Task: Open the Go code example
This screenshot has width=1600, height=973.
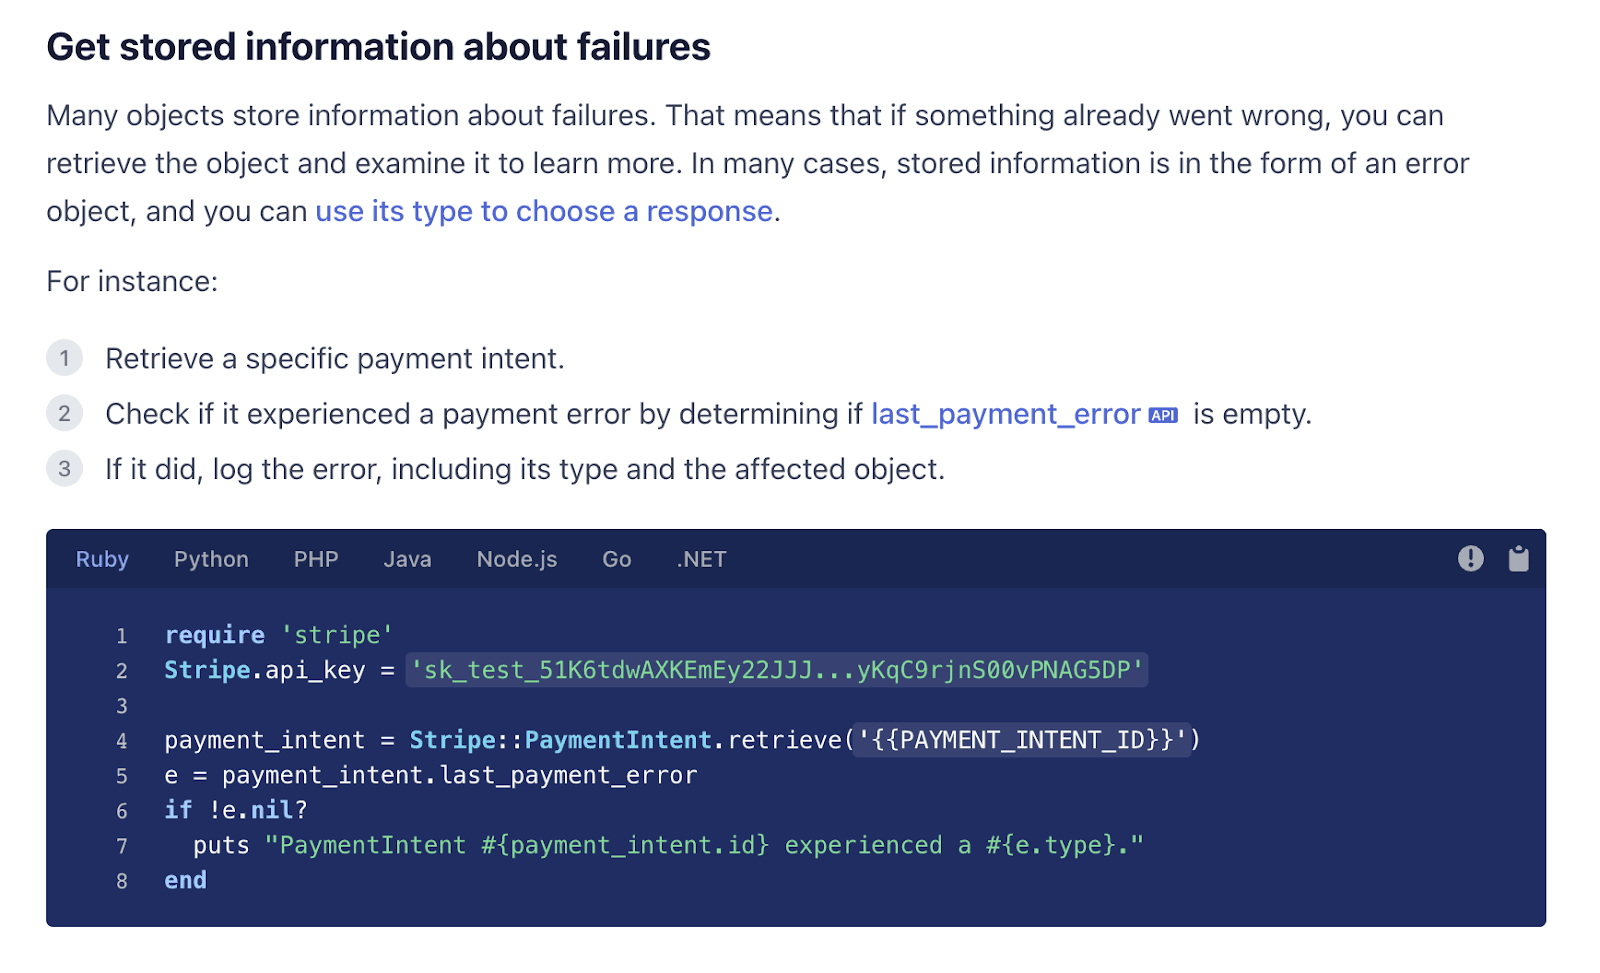Action: pyautogui.click(x=616, y=559)
